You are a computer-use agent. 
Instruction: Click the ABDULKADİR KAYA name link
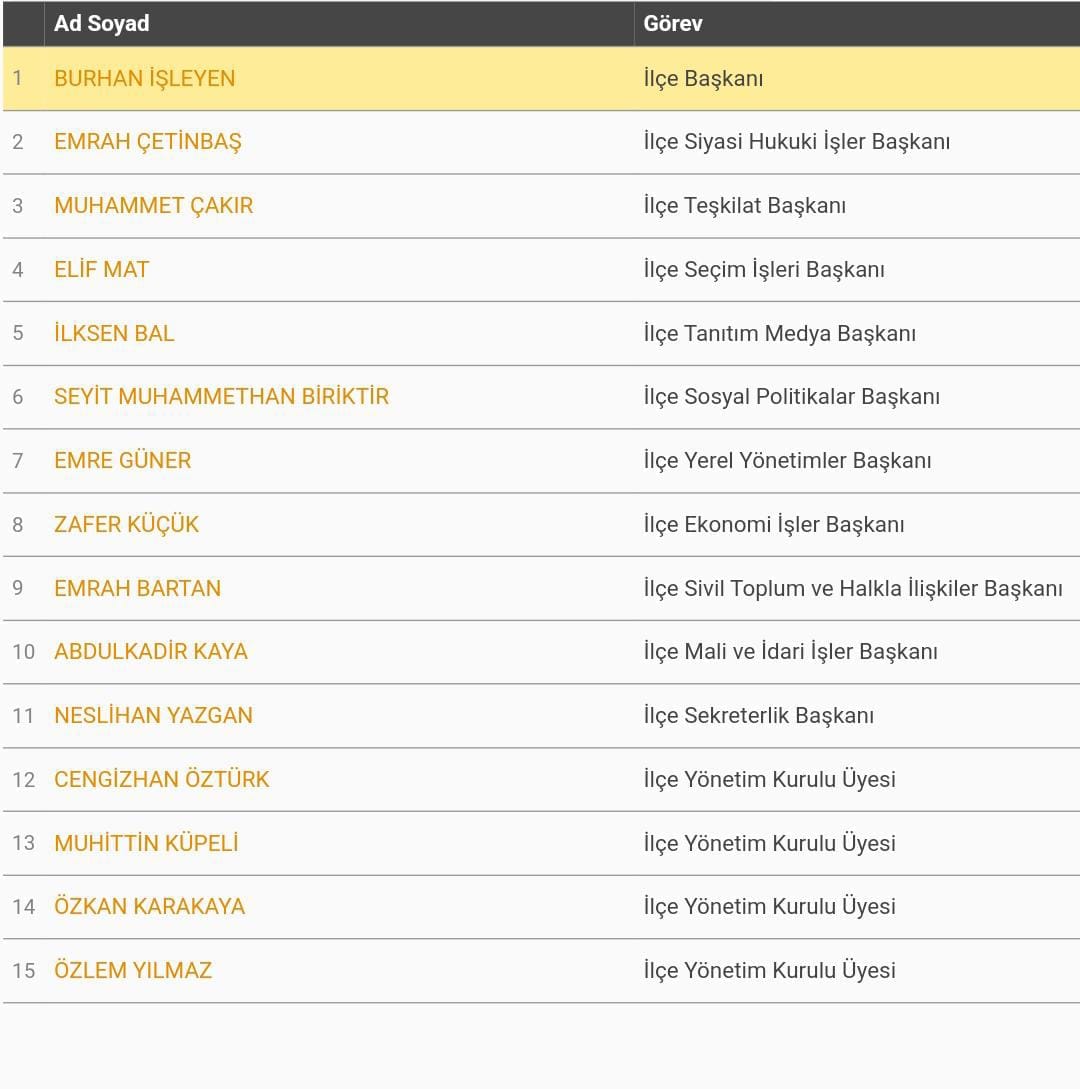pyautogui.click(x=151, y=651)
